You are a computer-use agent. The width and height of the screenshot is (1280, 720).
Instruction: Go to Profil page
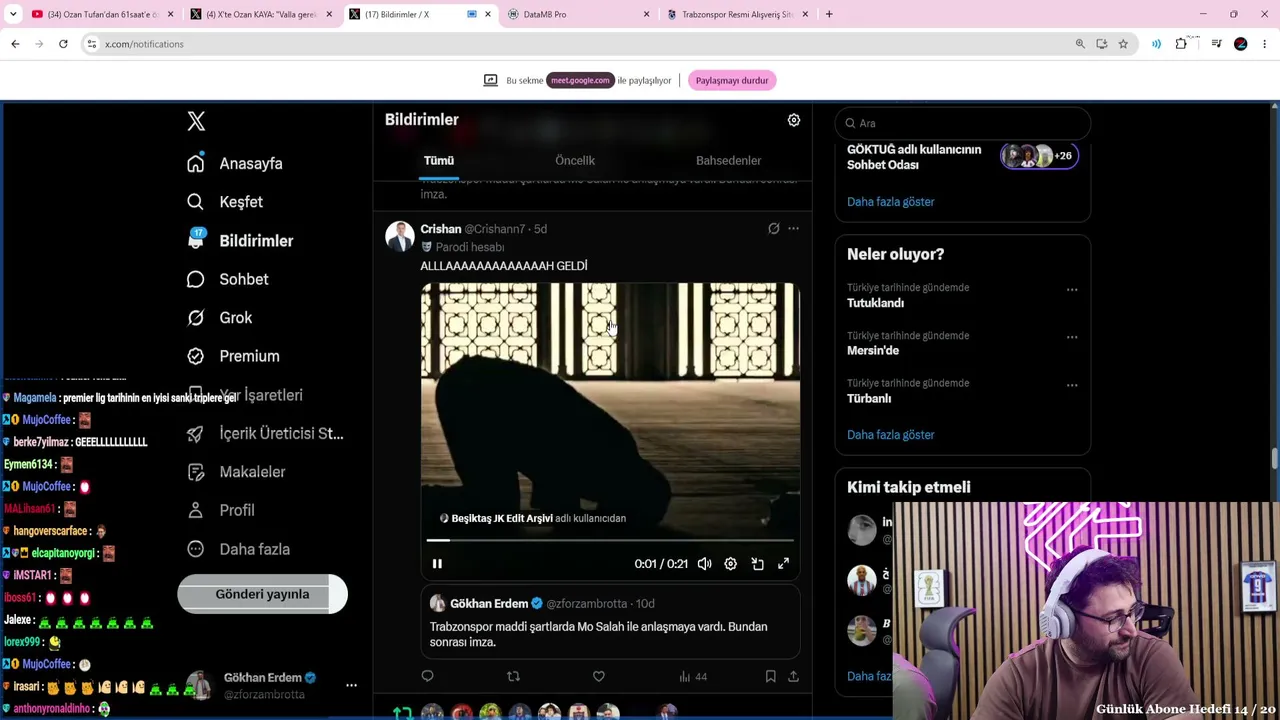222,510
